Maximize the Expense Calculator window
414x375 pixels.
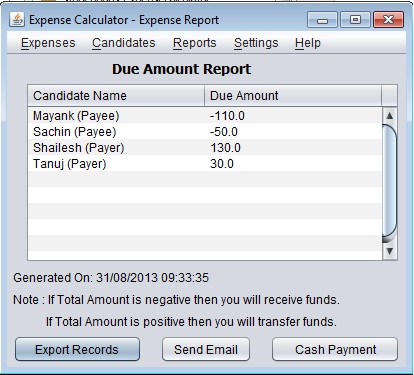click(355, 20)
